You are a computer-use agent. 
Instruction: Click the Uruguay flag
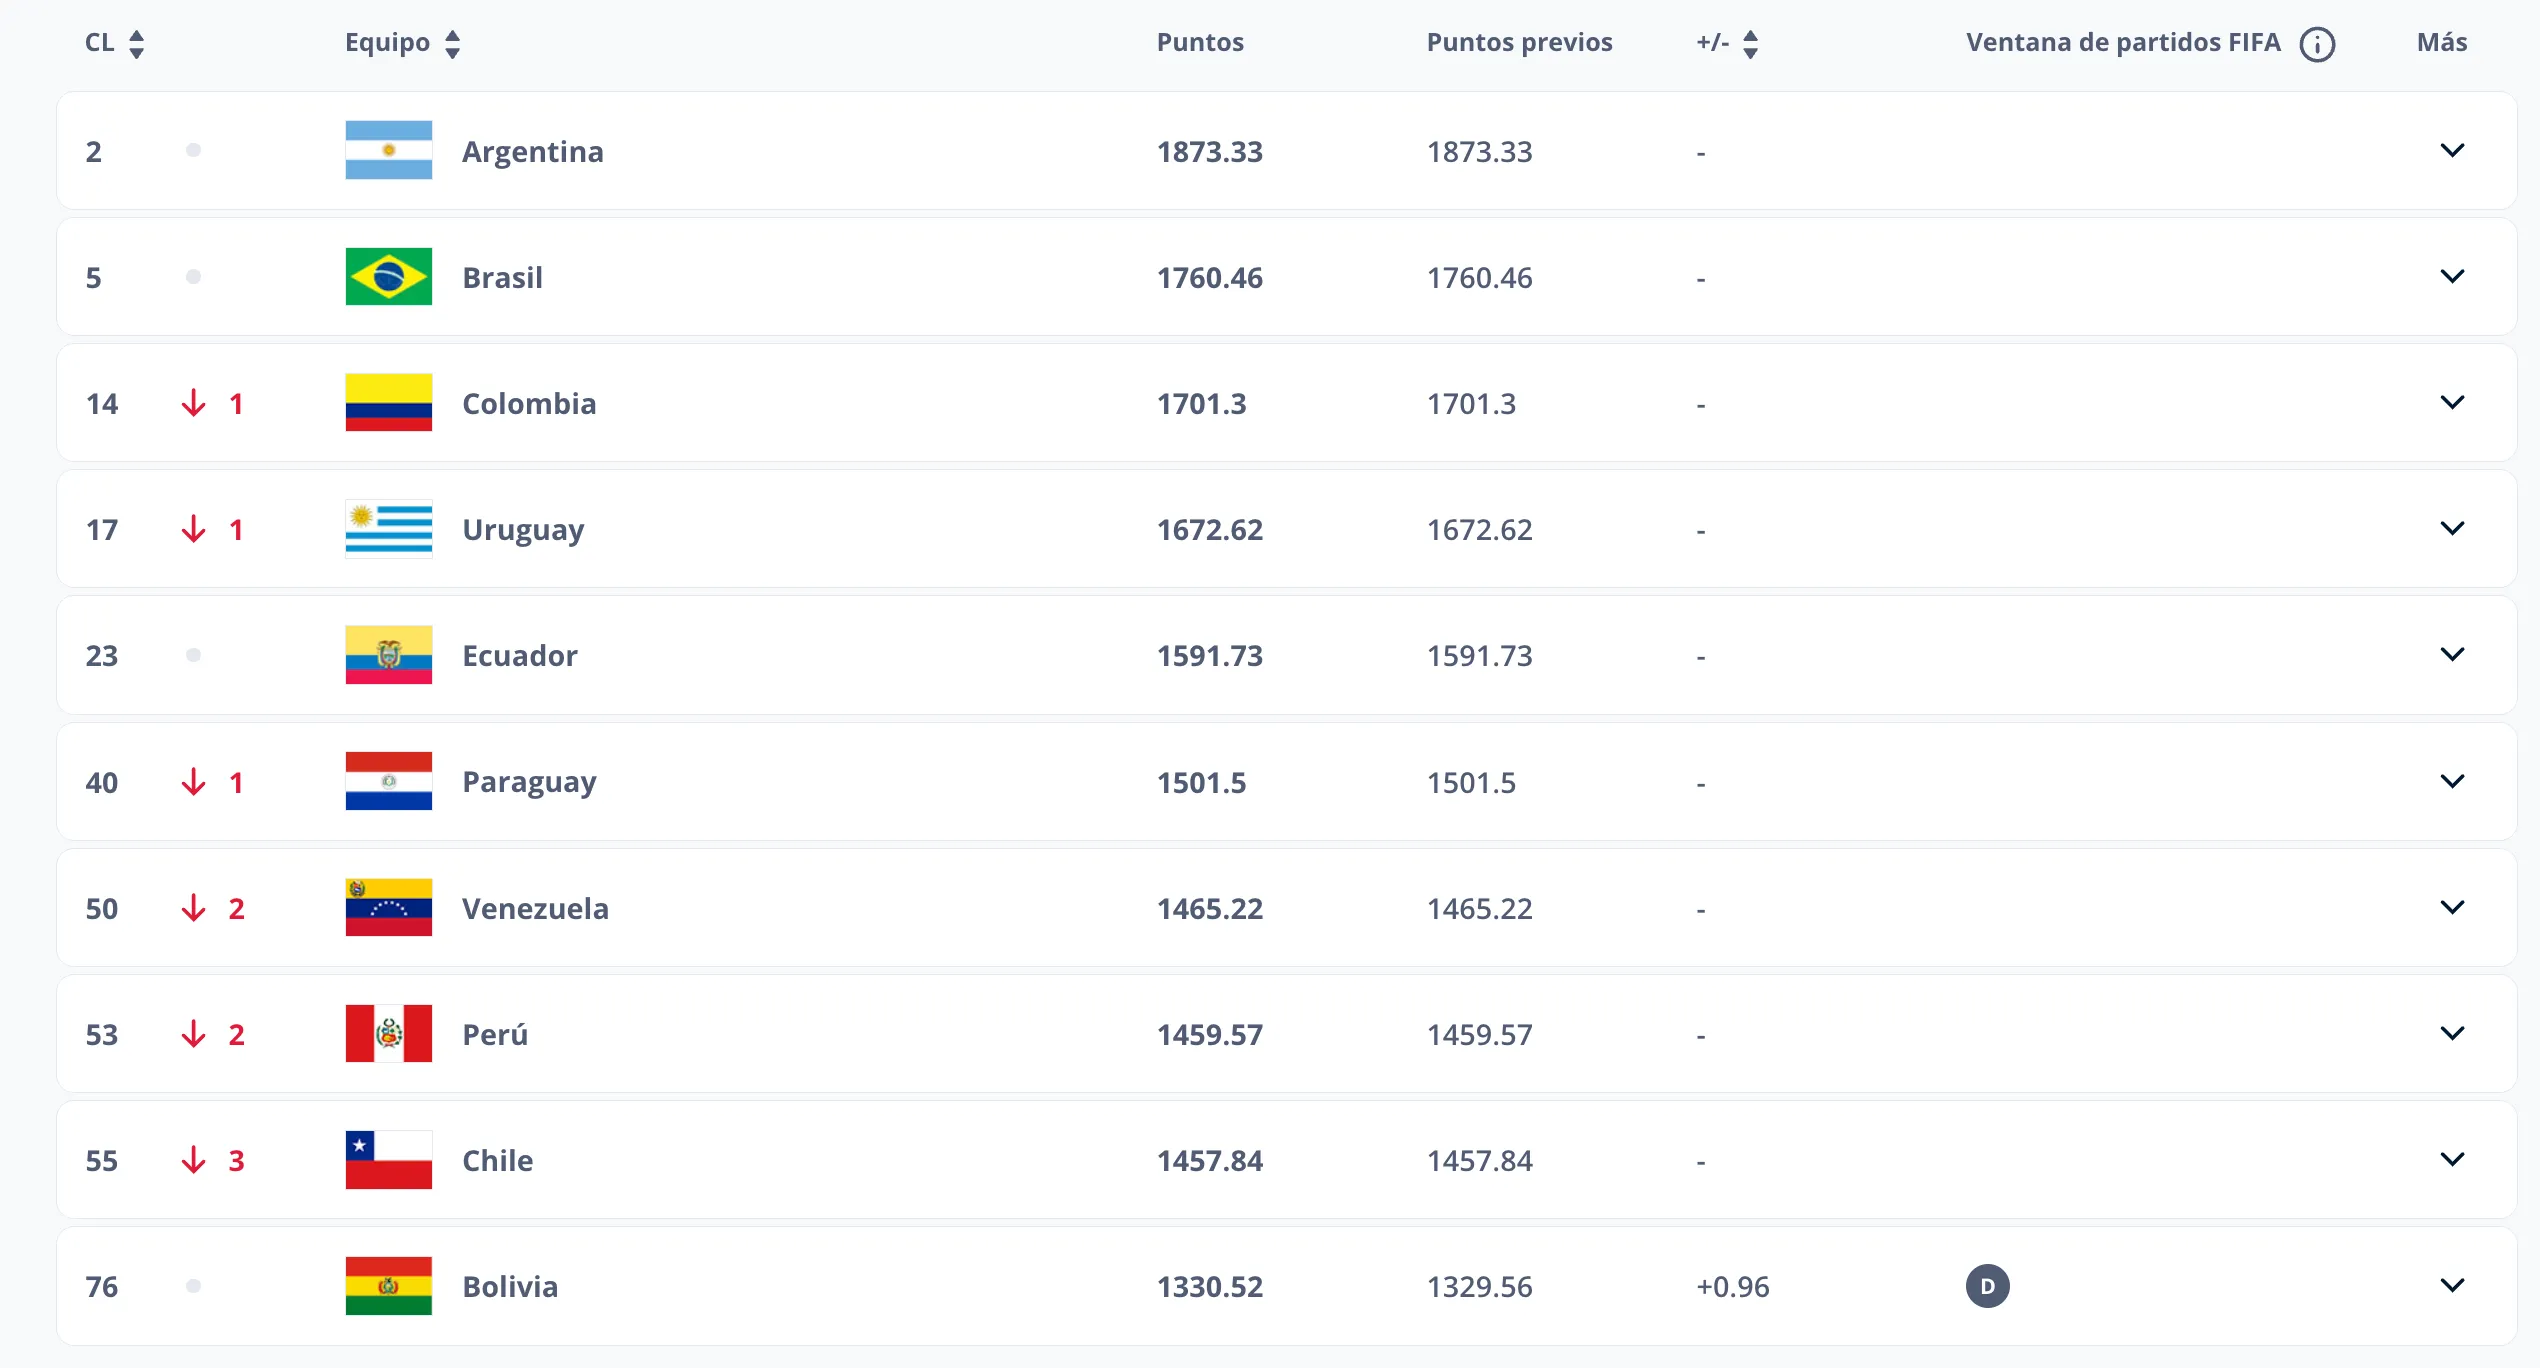[x=388, y=529]
